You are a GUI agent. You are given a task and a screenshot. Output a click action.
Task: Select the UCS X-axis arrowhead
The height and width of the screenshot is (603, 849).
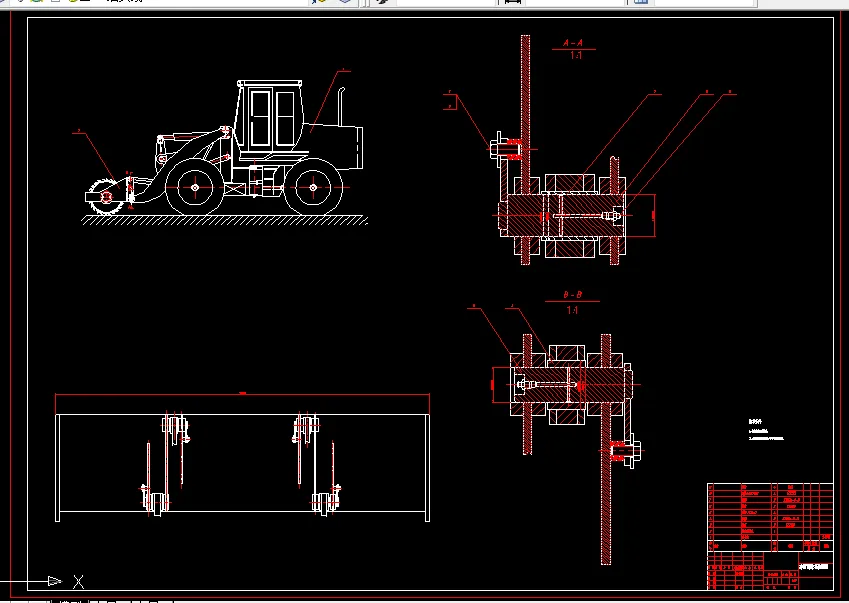(55, 581)
